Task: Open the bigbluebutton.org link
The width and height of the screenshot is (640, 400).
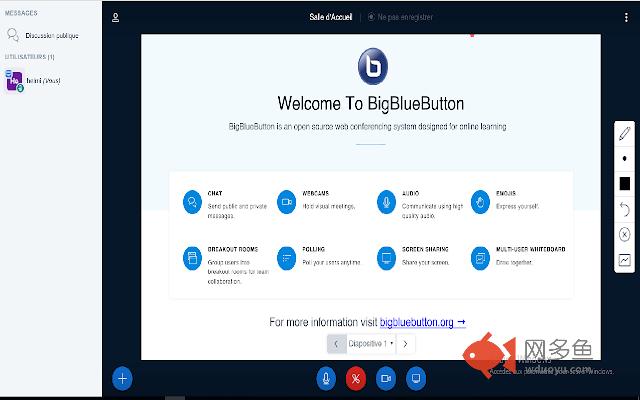Action: pos(422,322)
